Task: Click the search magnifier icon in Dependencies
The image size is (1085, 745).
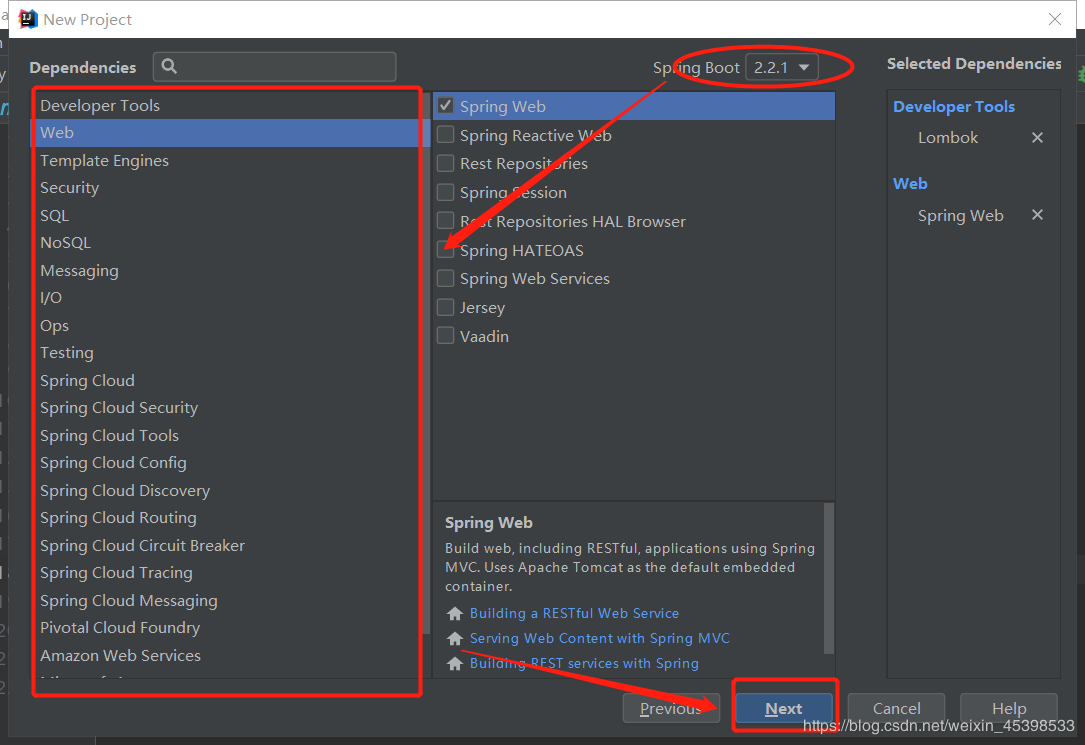Action: click(x=169, y=66)
